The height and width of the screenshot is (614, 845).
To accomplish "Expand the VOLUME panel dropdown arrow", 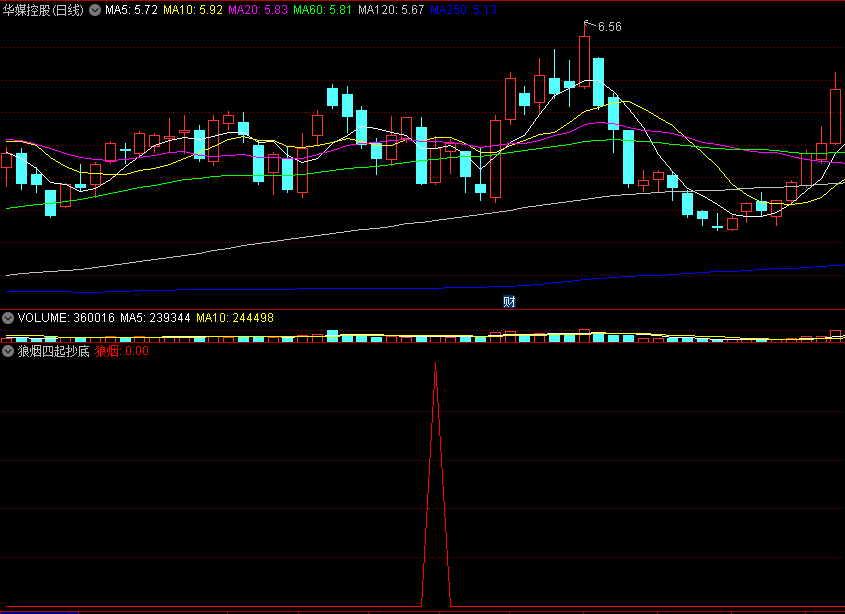I will (x=8, y=318).
